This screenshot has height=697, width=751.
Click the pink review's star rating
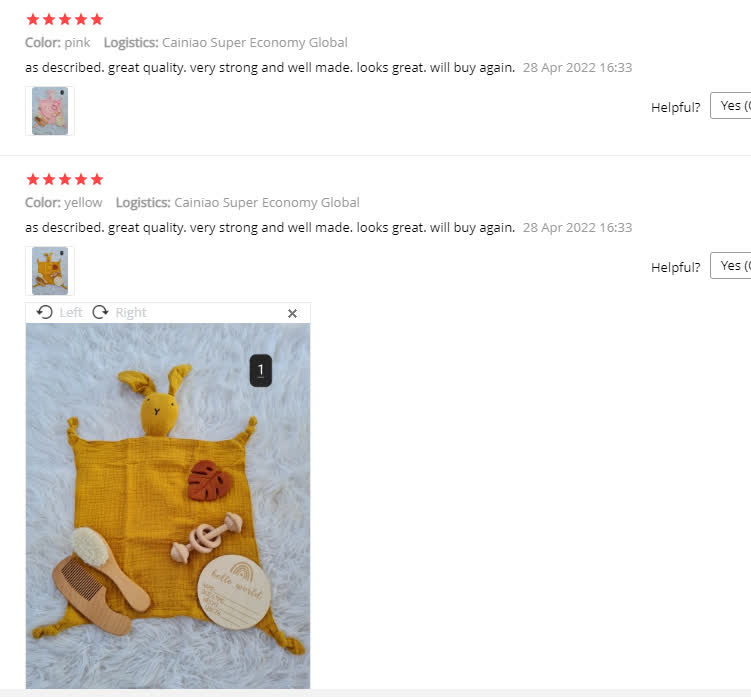(65, 19)
